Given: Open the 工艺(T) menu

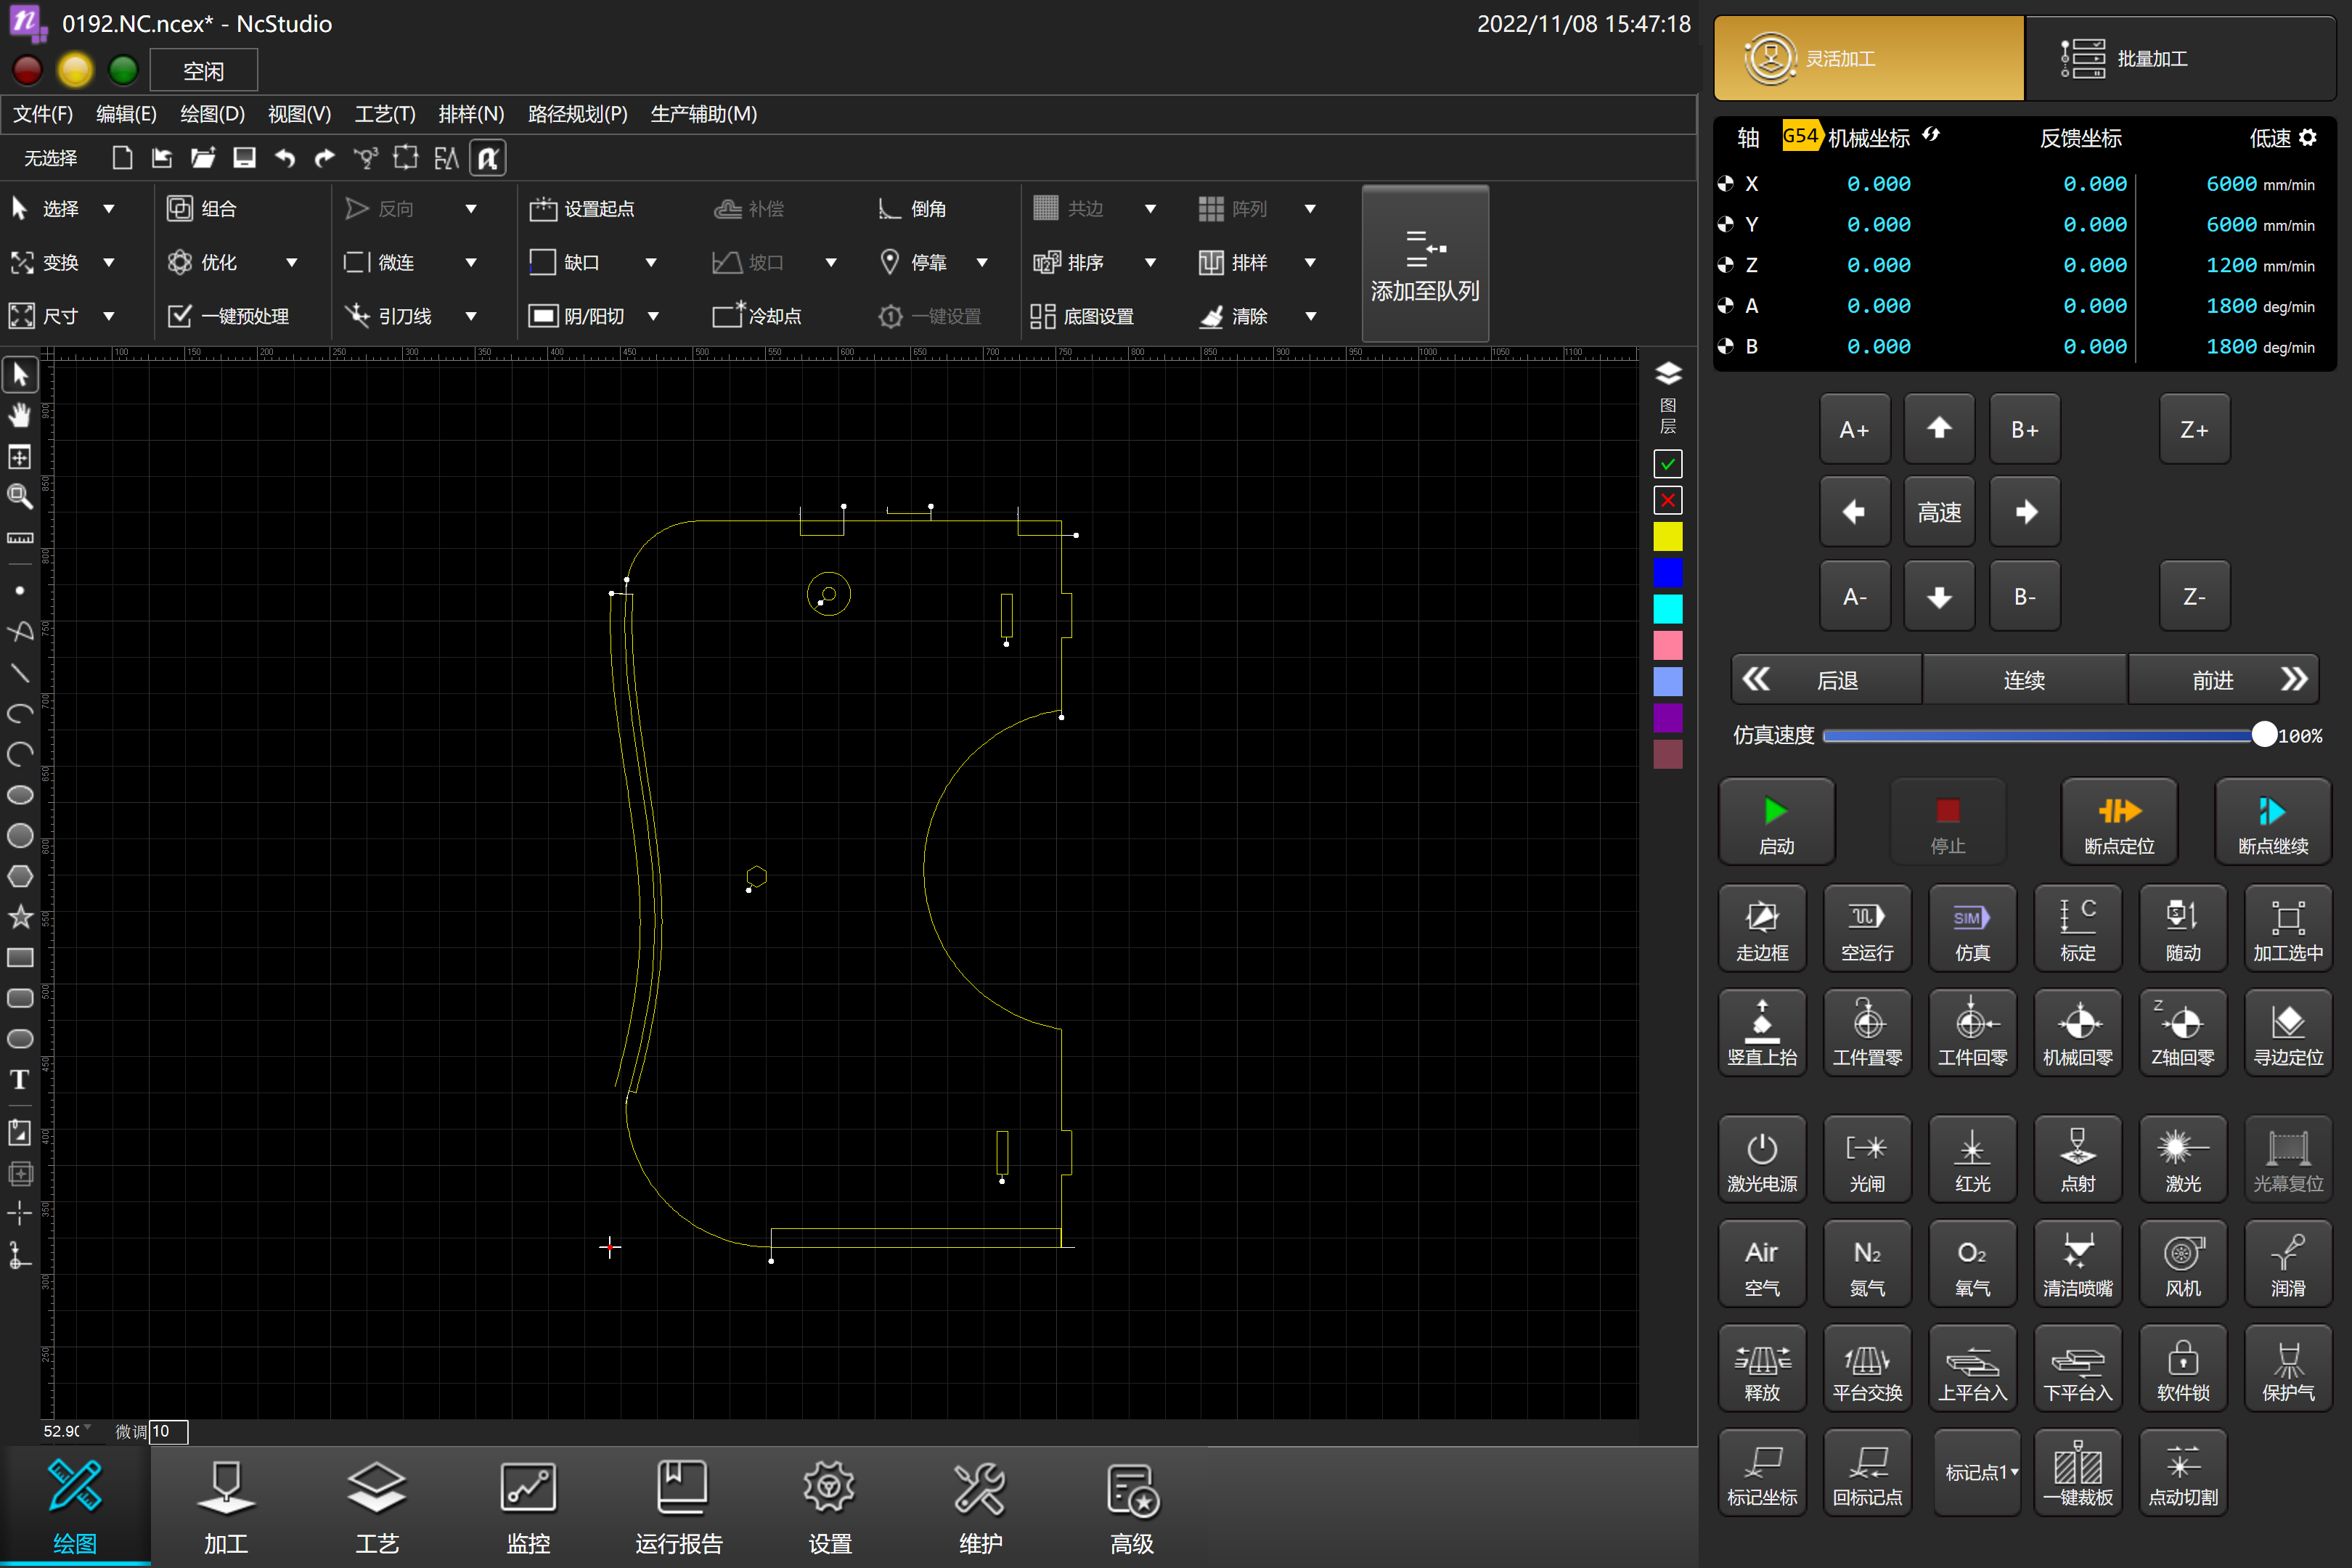Looking at the screenshot, I should point(384,114).
